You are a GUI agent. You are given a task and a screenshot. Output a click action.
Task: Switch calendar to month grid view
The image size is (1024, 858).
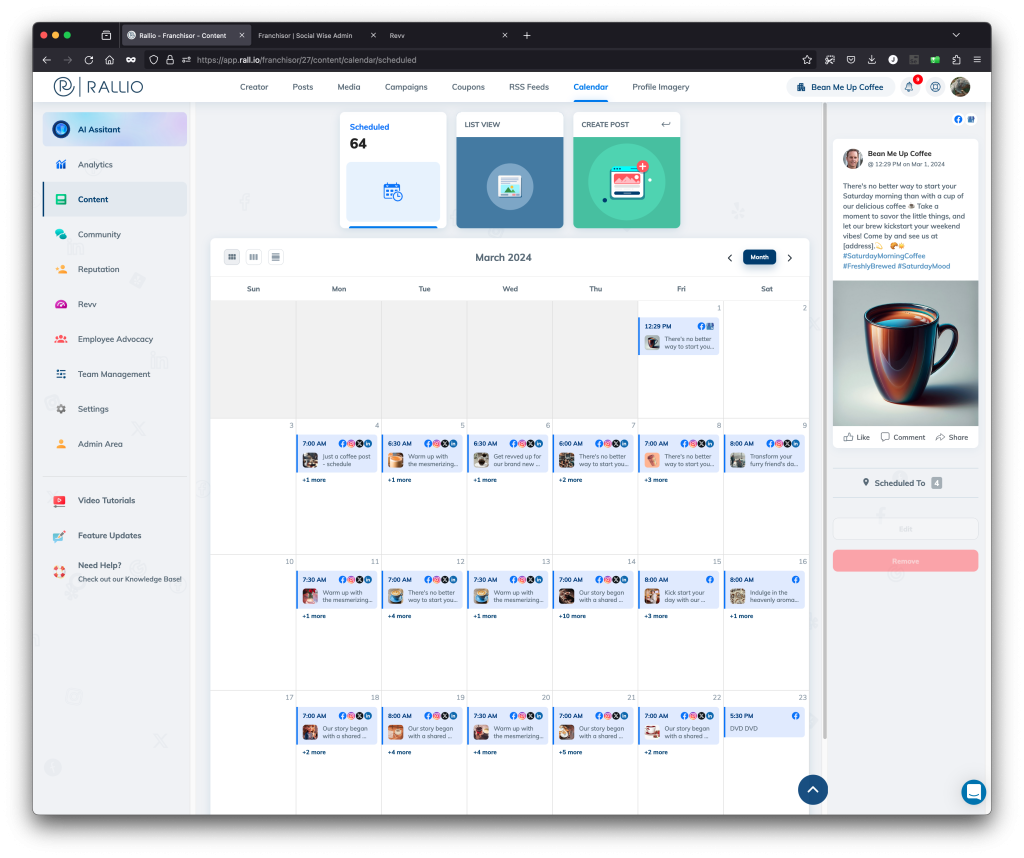click(x=232, y=257)
